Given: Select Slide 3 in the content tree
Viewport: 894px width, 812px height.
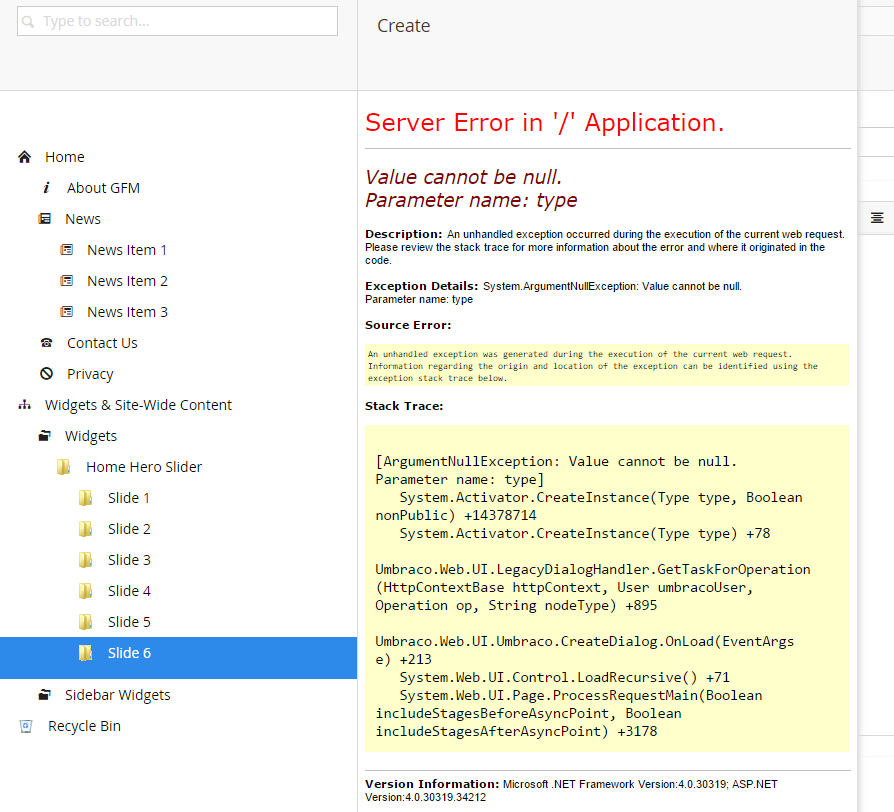Looking at the screenshot, I should click(129, 560).
